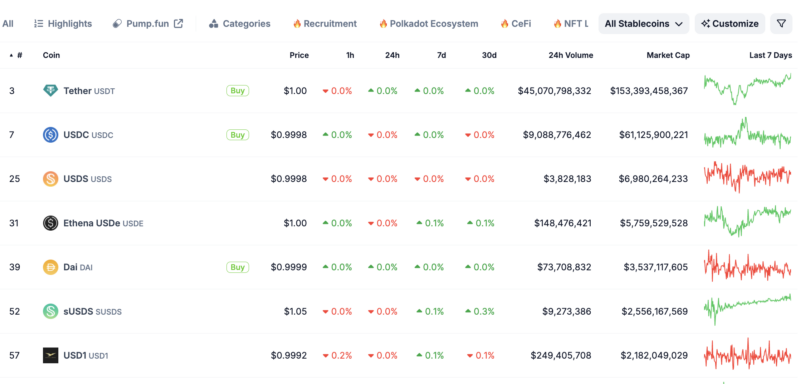Screen dimensions: 800x384
Task: Click the USD1 black logo icon
Action: pyautogui.click(x=51, y=355)
